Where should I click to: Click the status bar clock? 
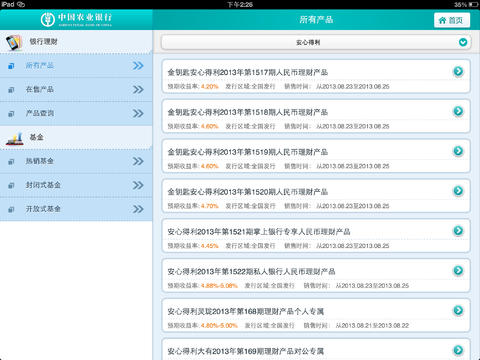coord(240,4)
